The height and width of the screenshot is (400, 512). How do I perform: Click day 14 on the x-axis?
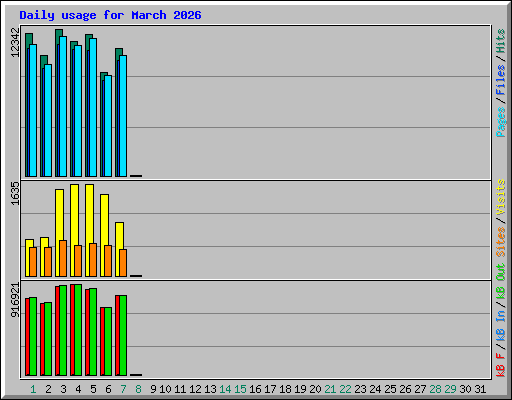[x=225, y=389]
